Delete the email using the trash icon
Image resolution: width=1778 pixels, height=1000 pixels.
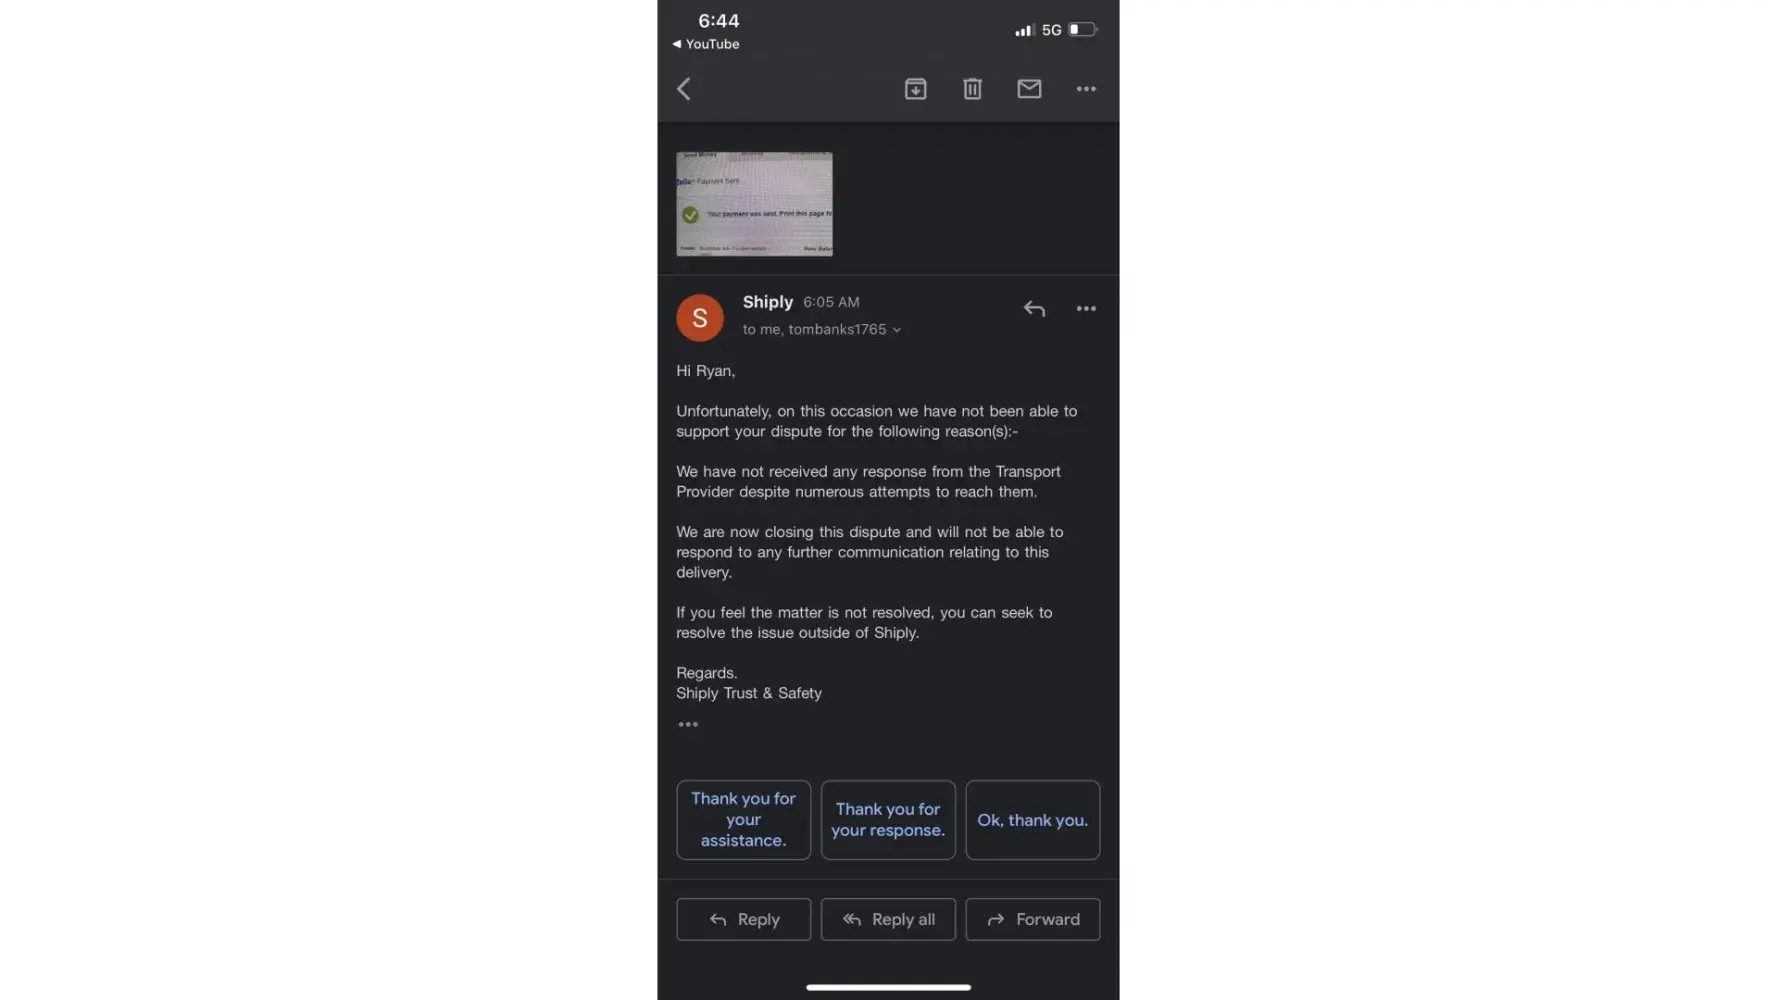(x=972, y=89)
